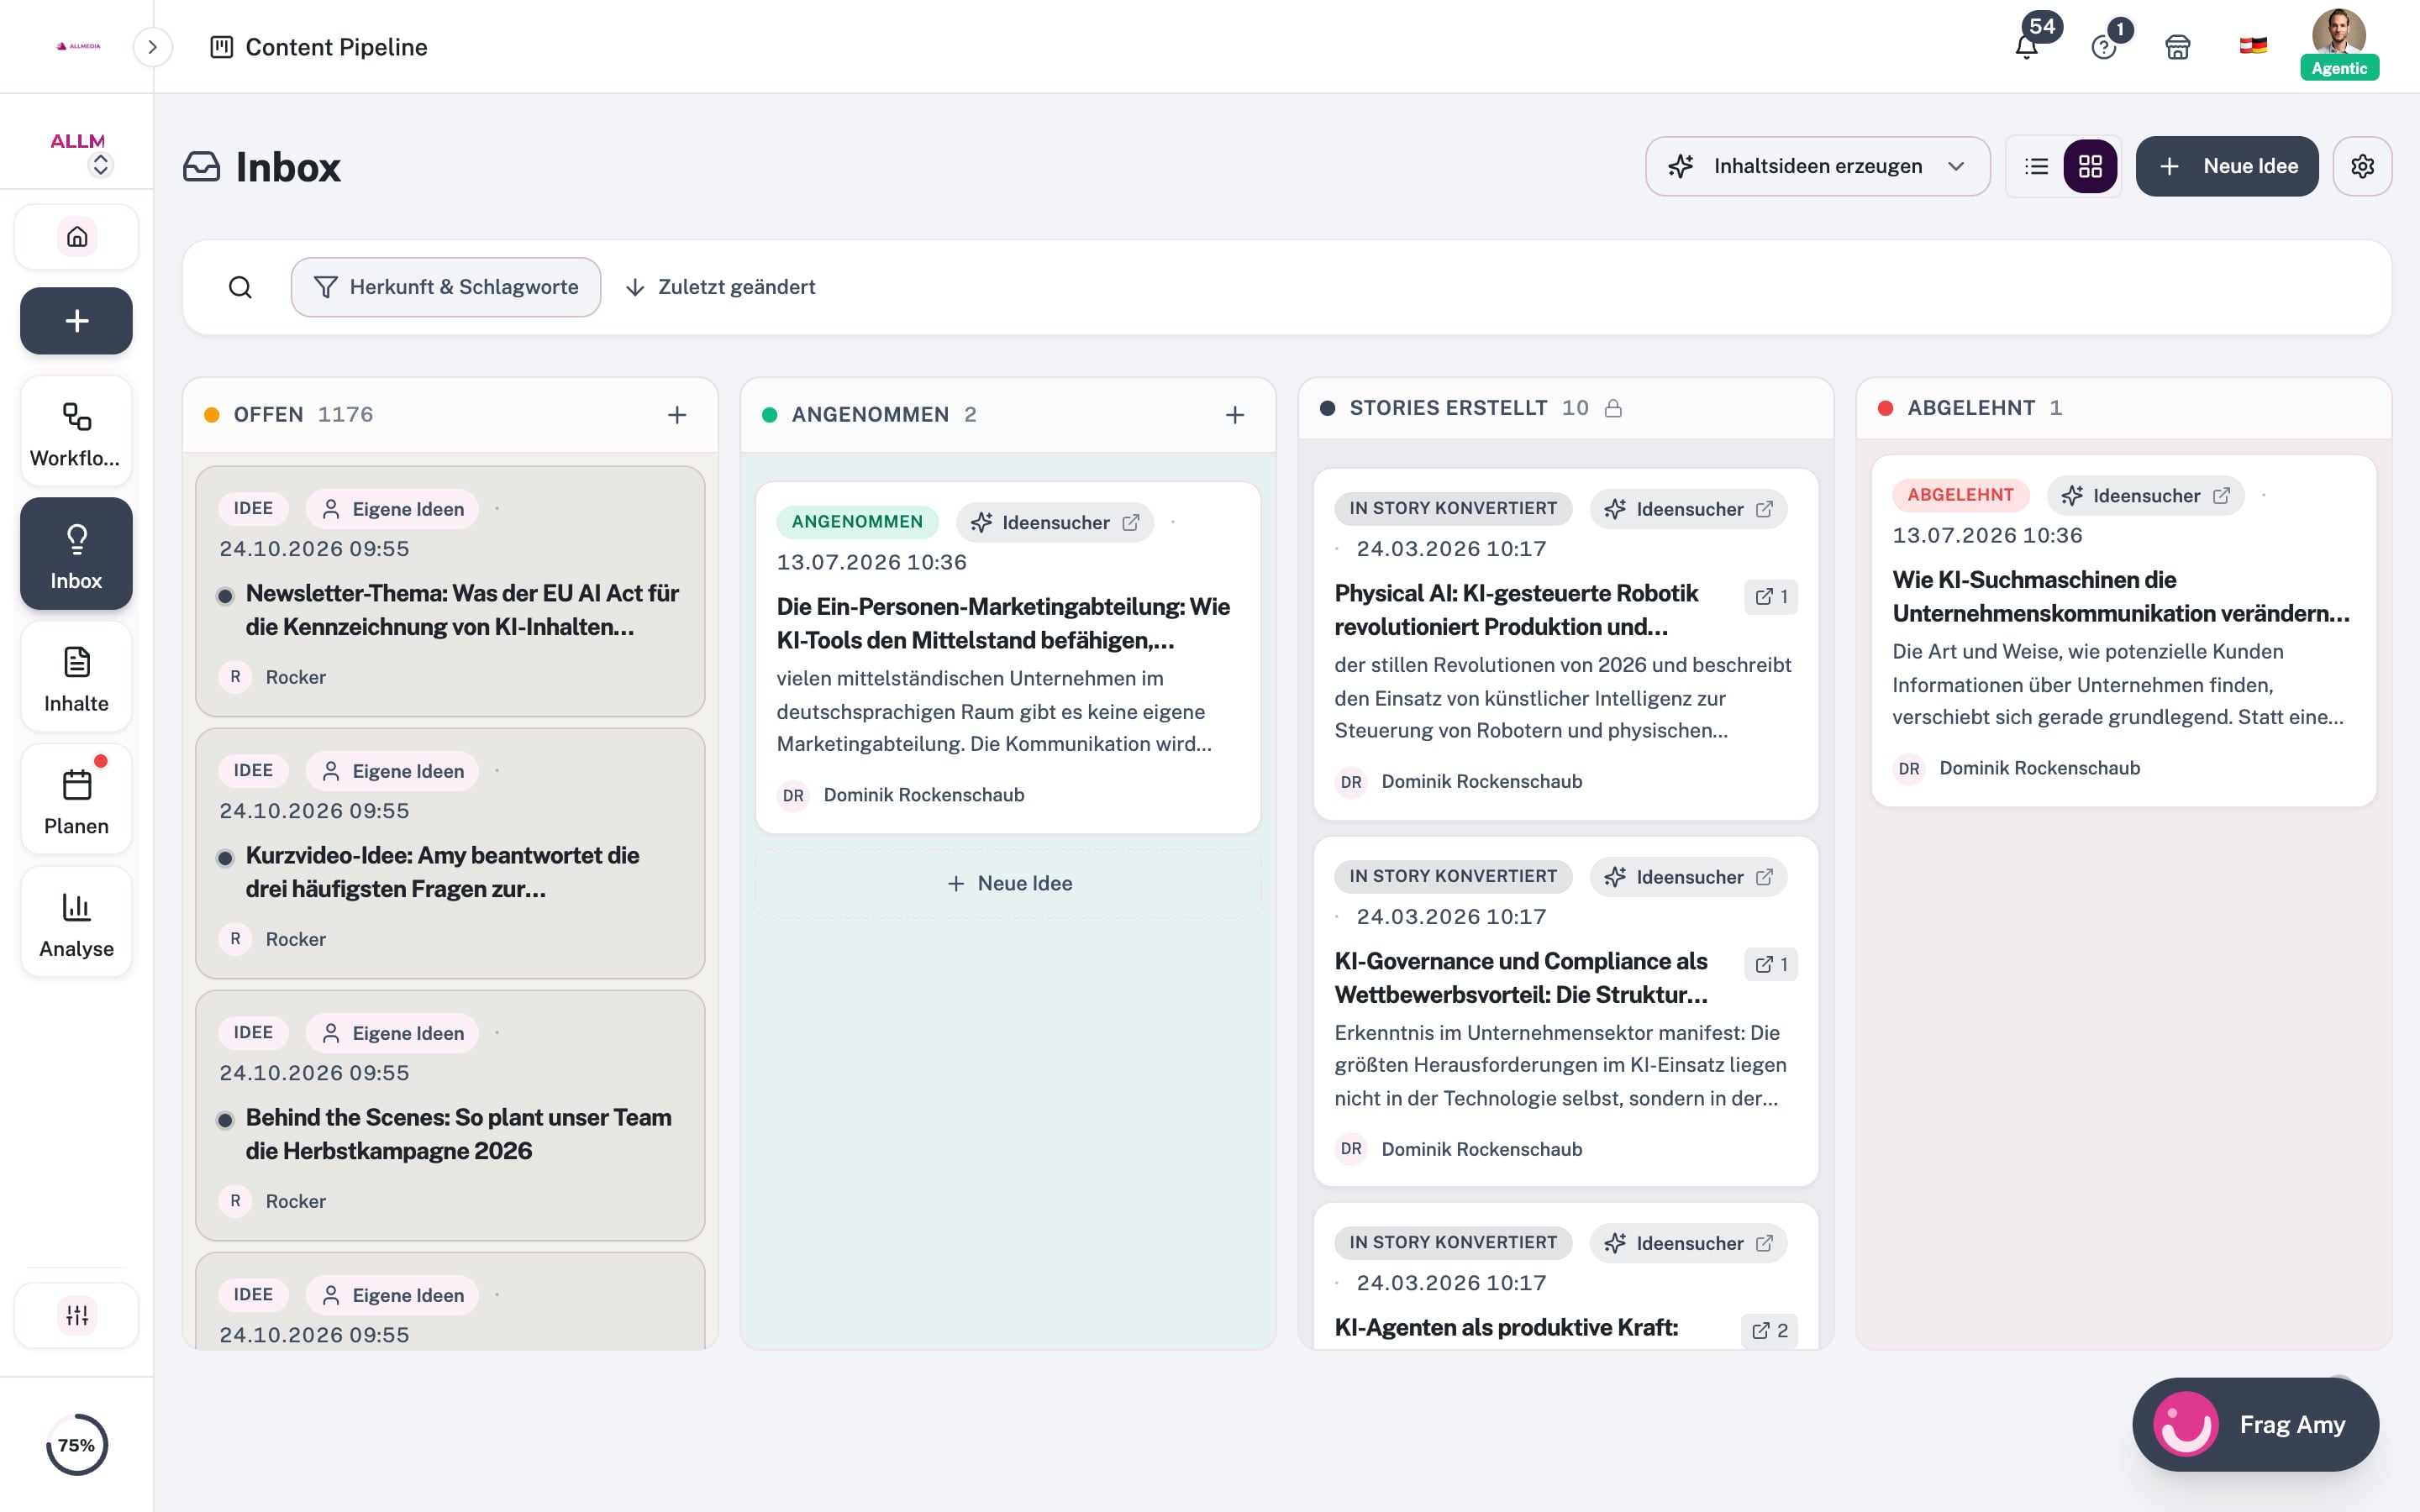This screenshot has height=1512, width=2420.
Task: Open the Frag Amy chat assistant
Action: (x=2255, y=1424)
